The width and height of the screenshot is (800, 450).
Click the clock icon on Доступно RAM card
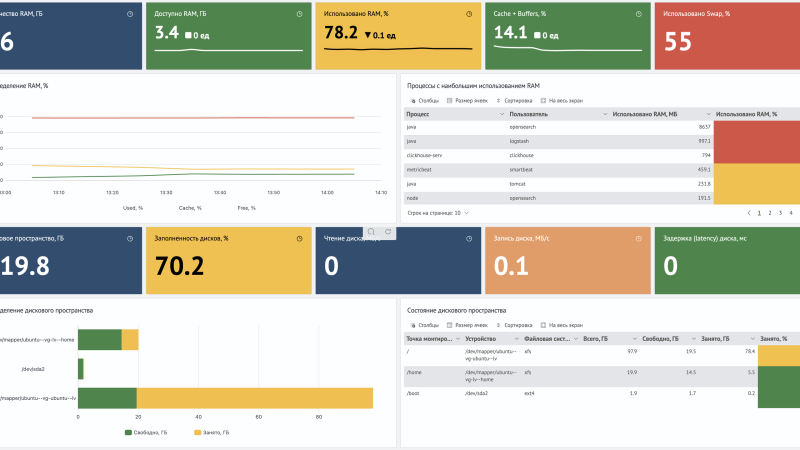click(299, 14)
